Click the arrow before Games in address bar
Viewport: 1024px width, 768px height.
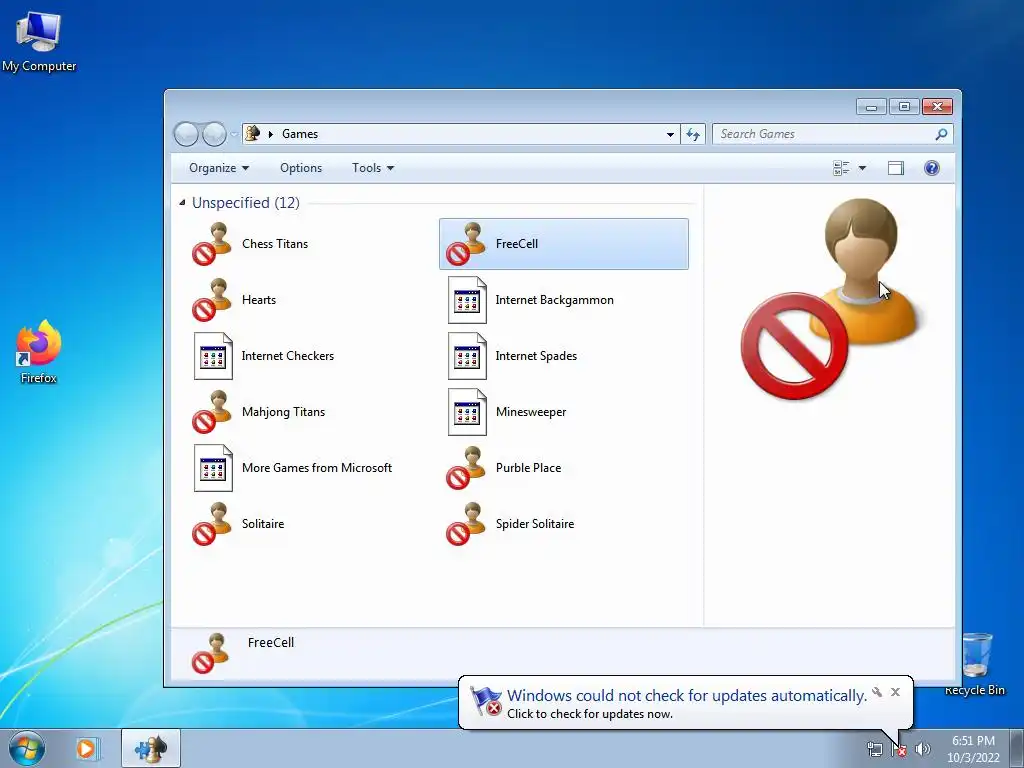pyautogui.click(x=270, y=134)
